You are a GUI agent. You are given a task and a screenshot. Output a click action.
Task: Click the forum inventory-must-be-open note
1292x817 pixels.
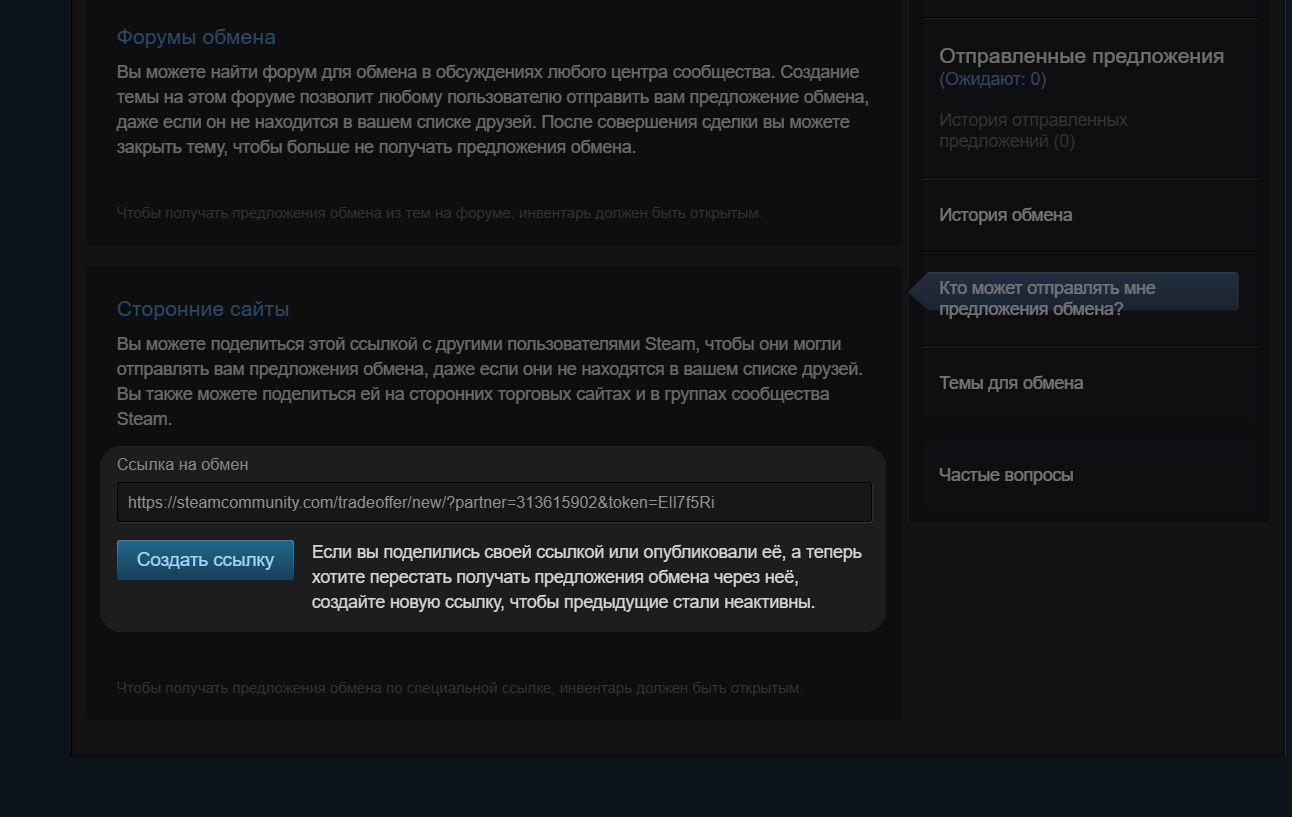(x=439, y=213)
